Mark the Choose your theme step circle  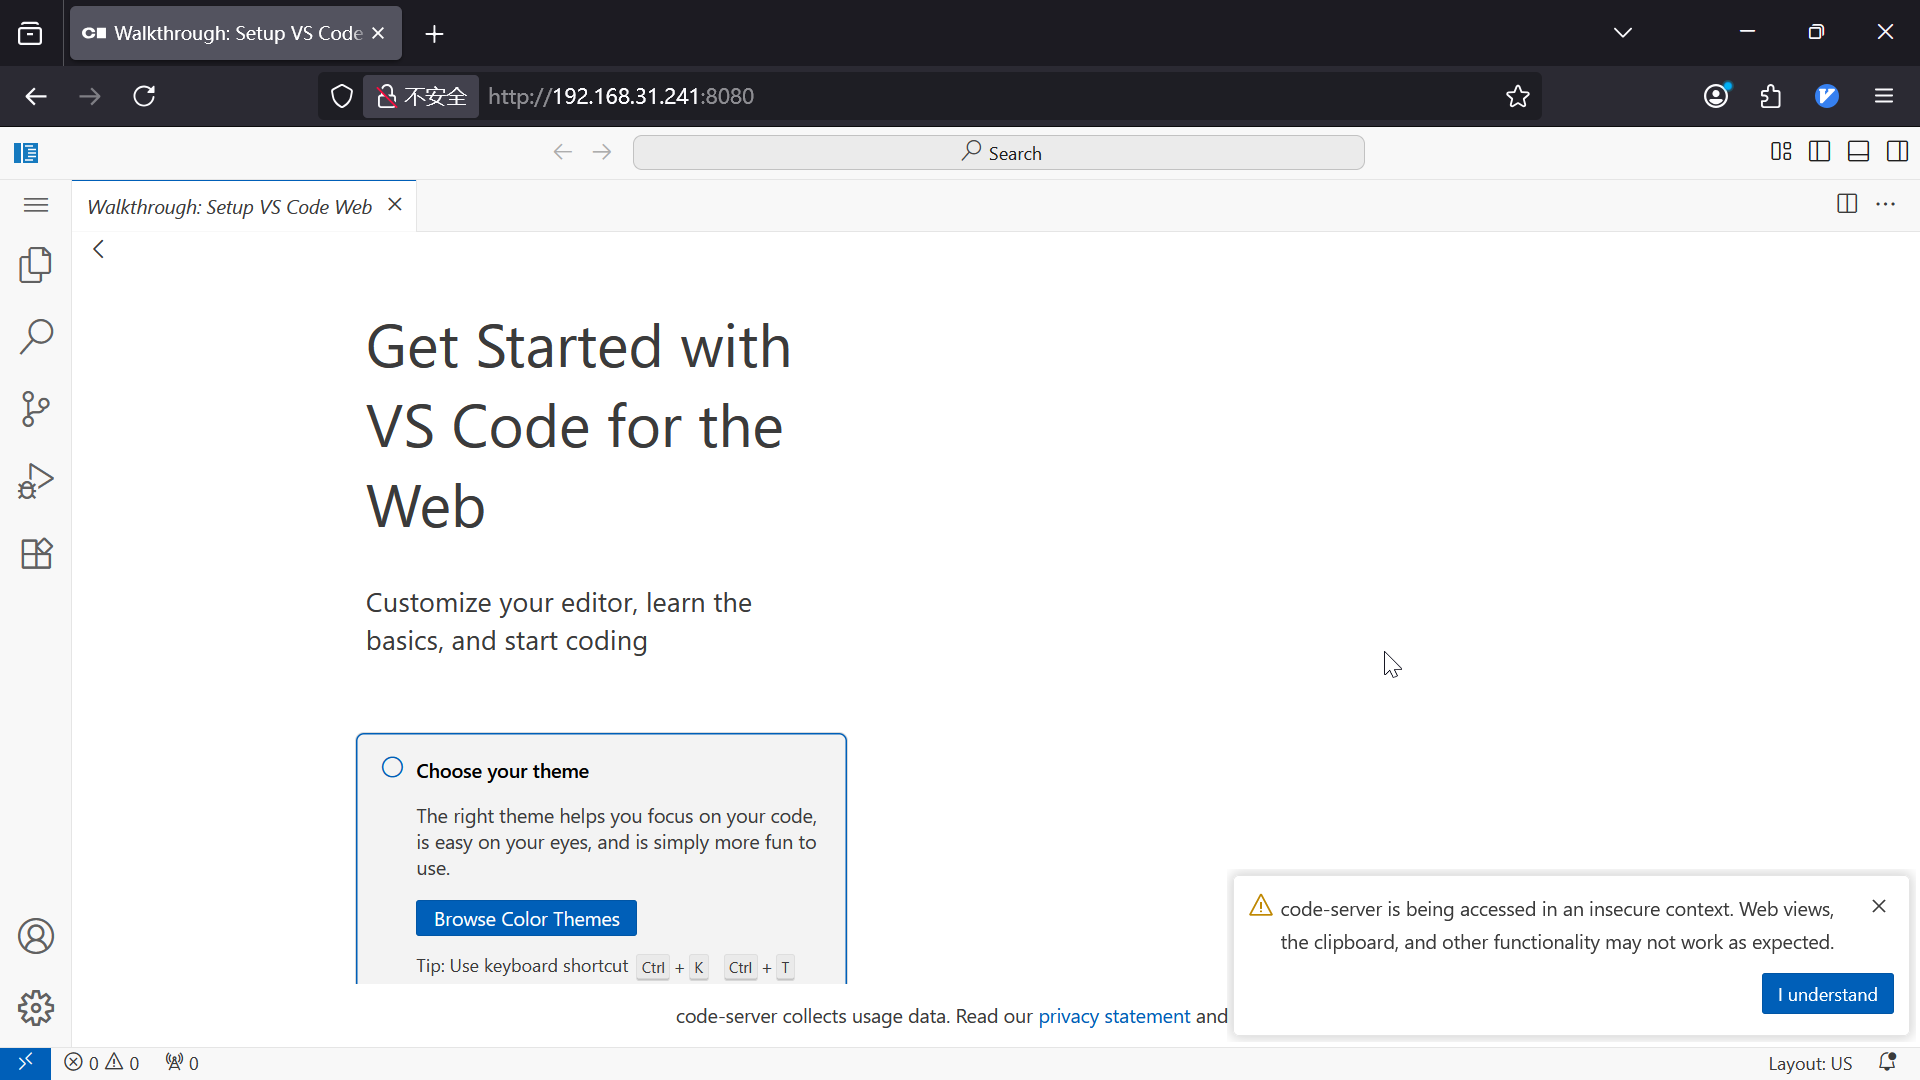point(392,768)
